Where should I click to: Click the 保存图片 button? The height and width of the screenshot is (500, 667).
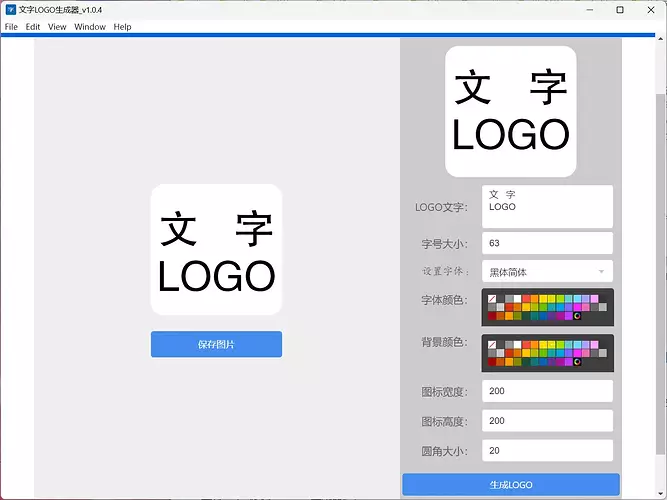click(216, 344)
